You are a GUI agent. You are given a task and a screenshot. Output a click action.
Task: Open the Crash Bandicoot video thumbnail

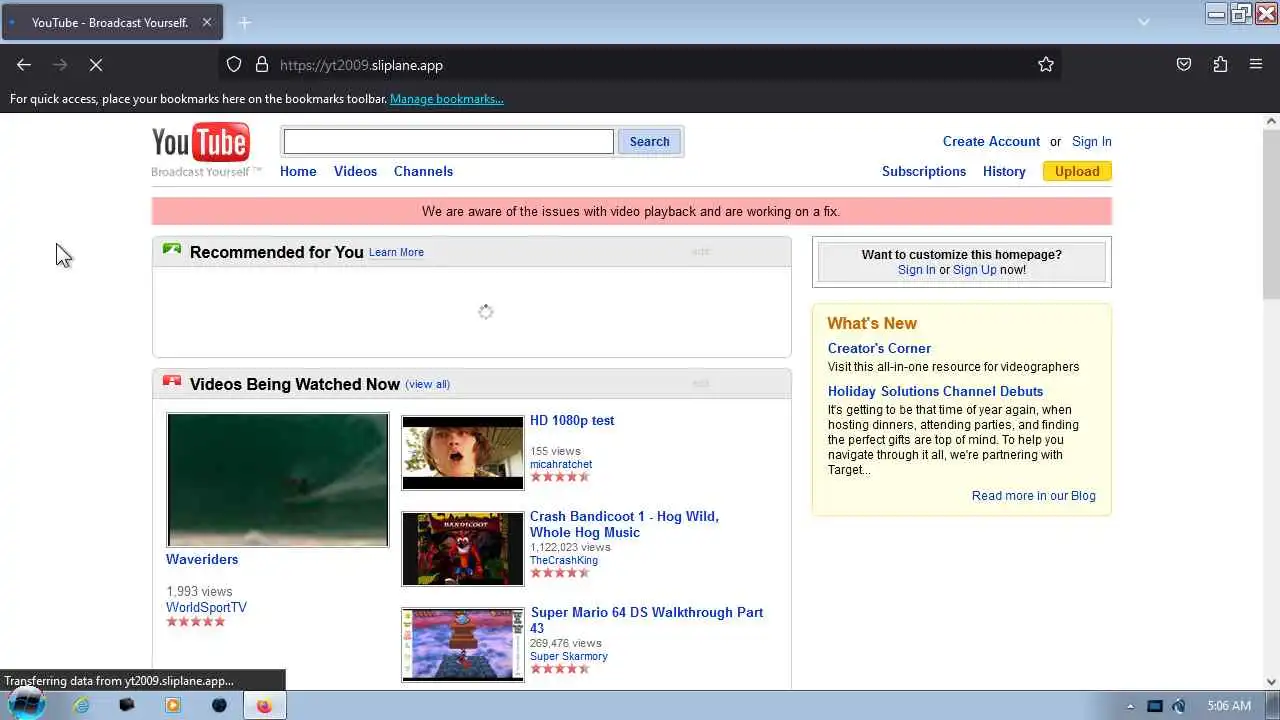(x=463, y=549)
